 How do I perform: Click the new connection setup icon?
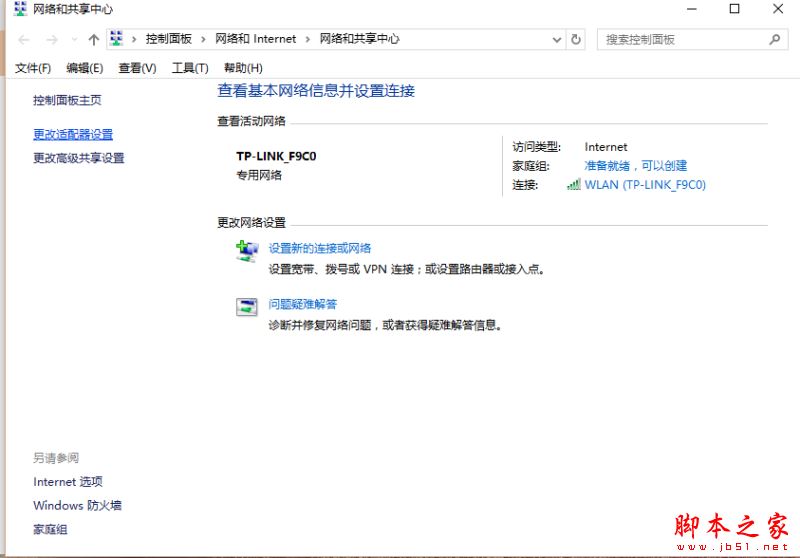pos(247,251)
